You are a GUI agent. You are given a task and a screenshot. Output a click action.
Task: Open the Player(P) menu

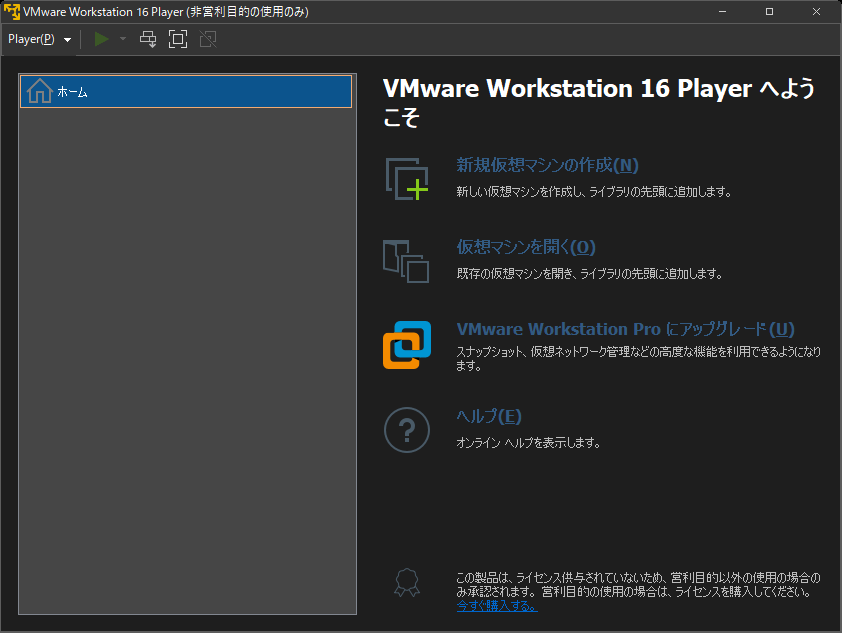tap(31, 39)
